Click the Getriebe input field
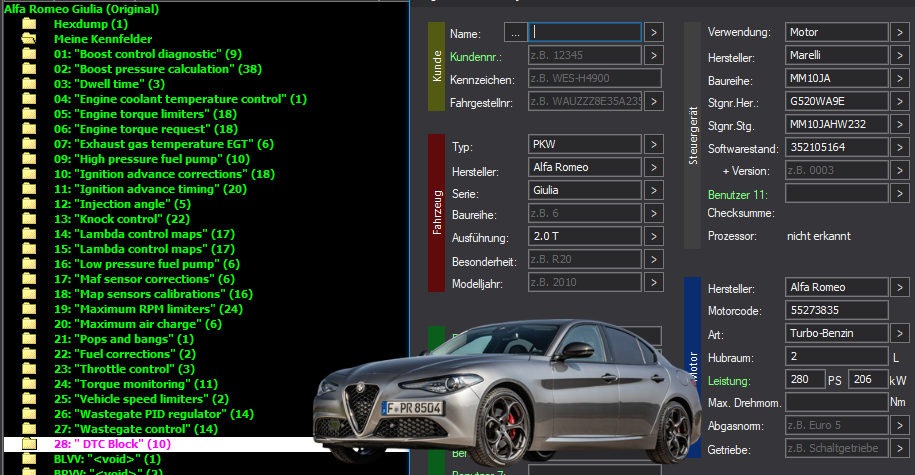915x475 pixels. click(x=837, y=448)
